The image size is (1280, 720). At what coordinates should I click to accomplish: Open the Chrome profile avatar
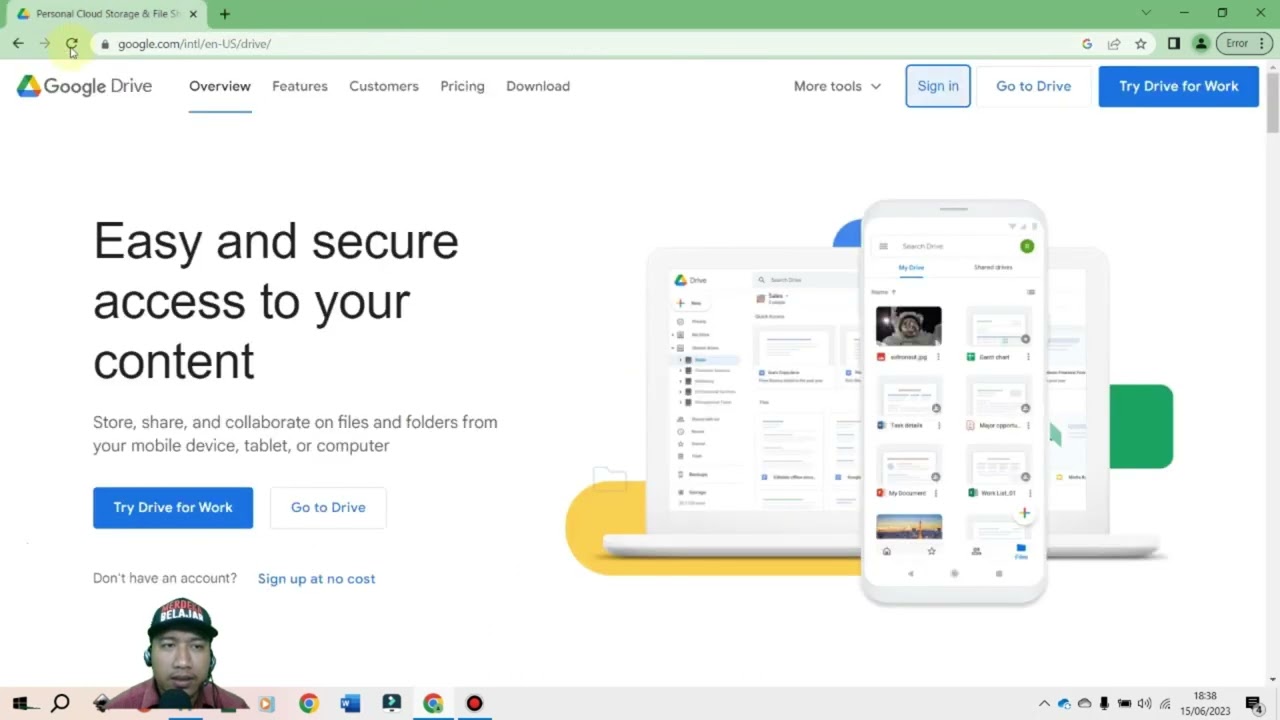click(x=1201, y=44)
